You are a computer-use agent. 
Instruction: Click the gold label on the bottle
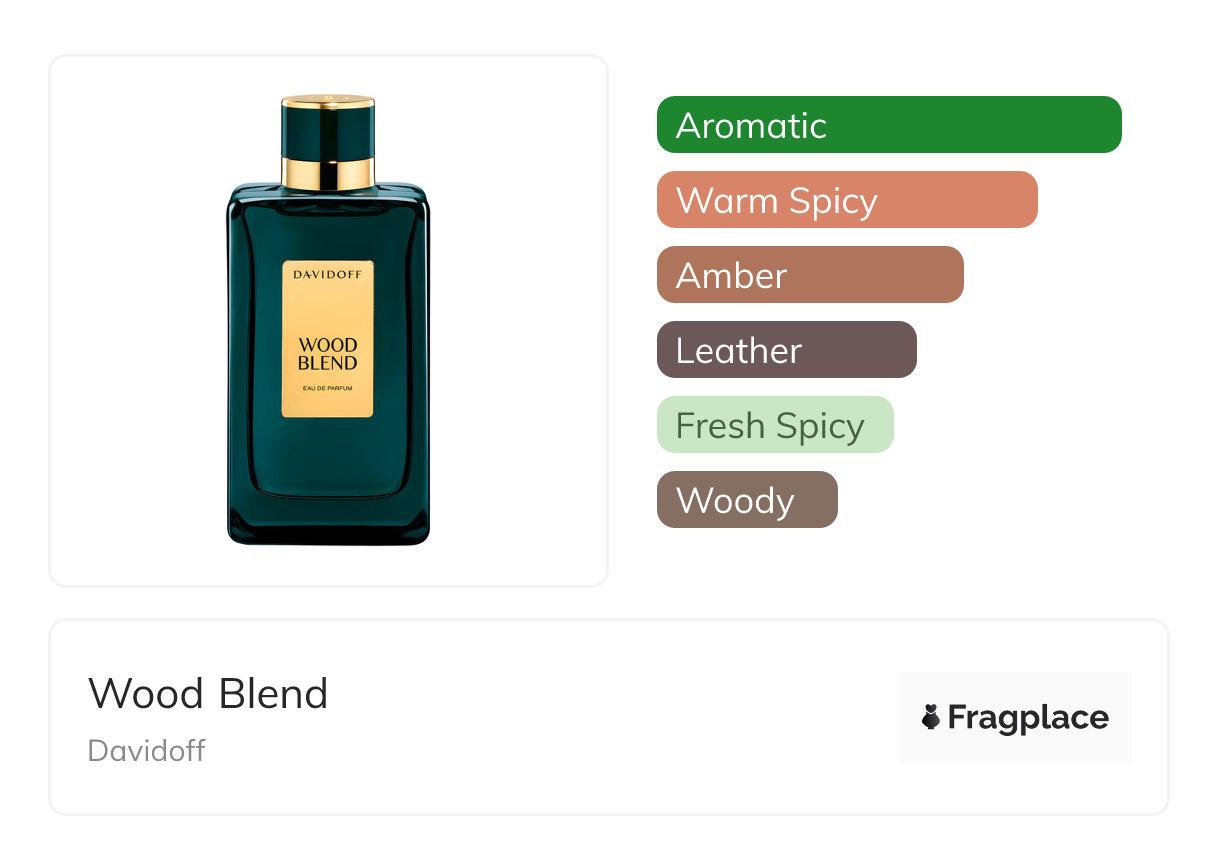tap(328, 339)
